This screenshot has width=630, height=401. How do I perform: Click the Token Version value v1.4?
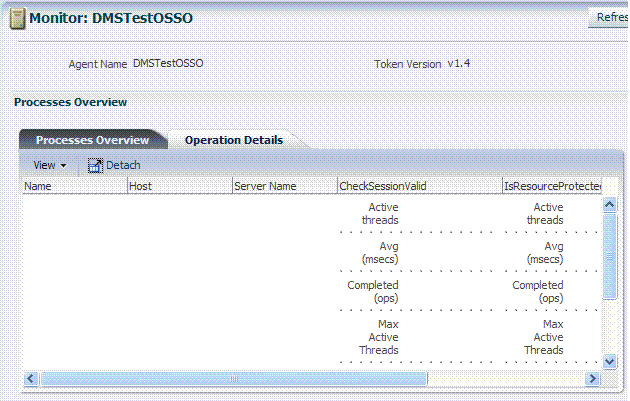(x=458, y=63)
